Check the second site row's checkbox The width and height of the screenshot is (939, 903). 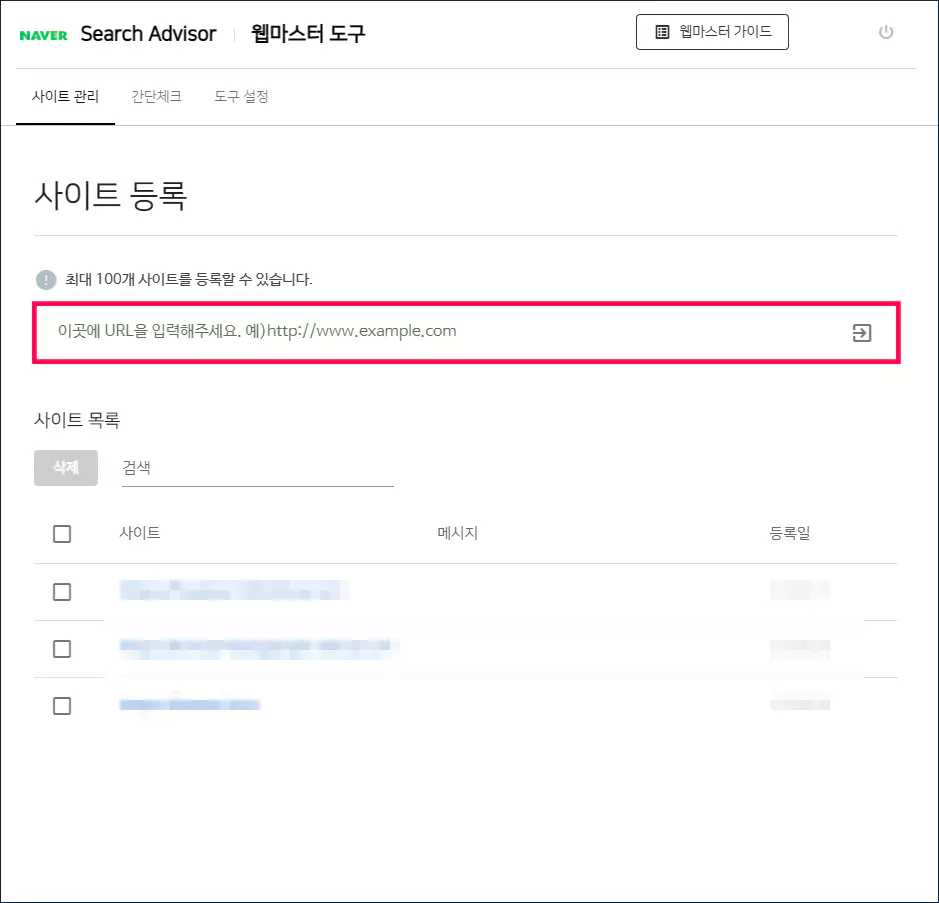tap(62, 648)
